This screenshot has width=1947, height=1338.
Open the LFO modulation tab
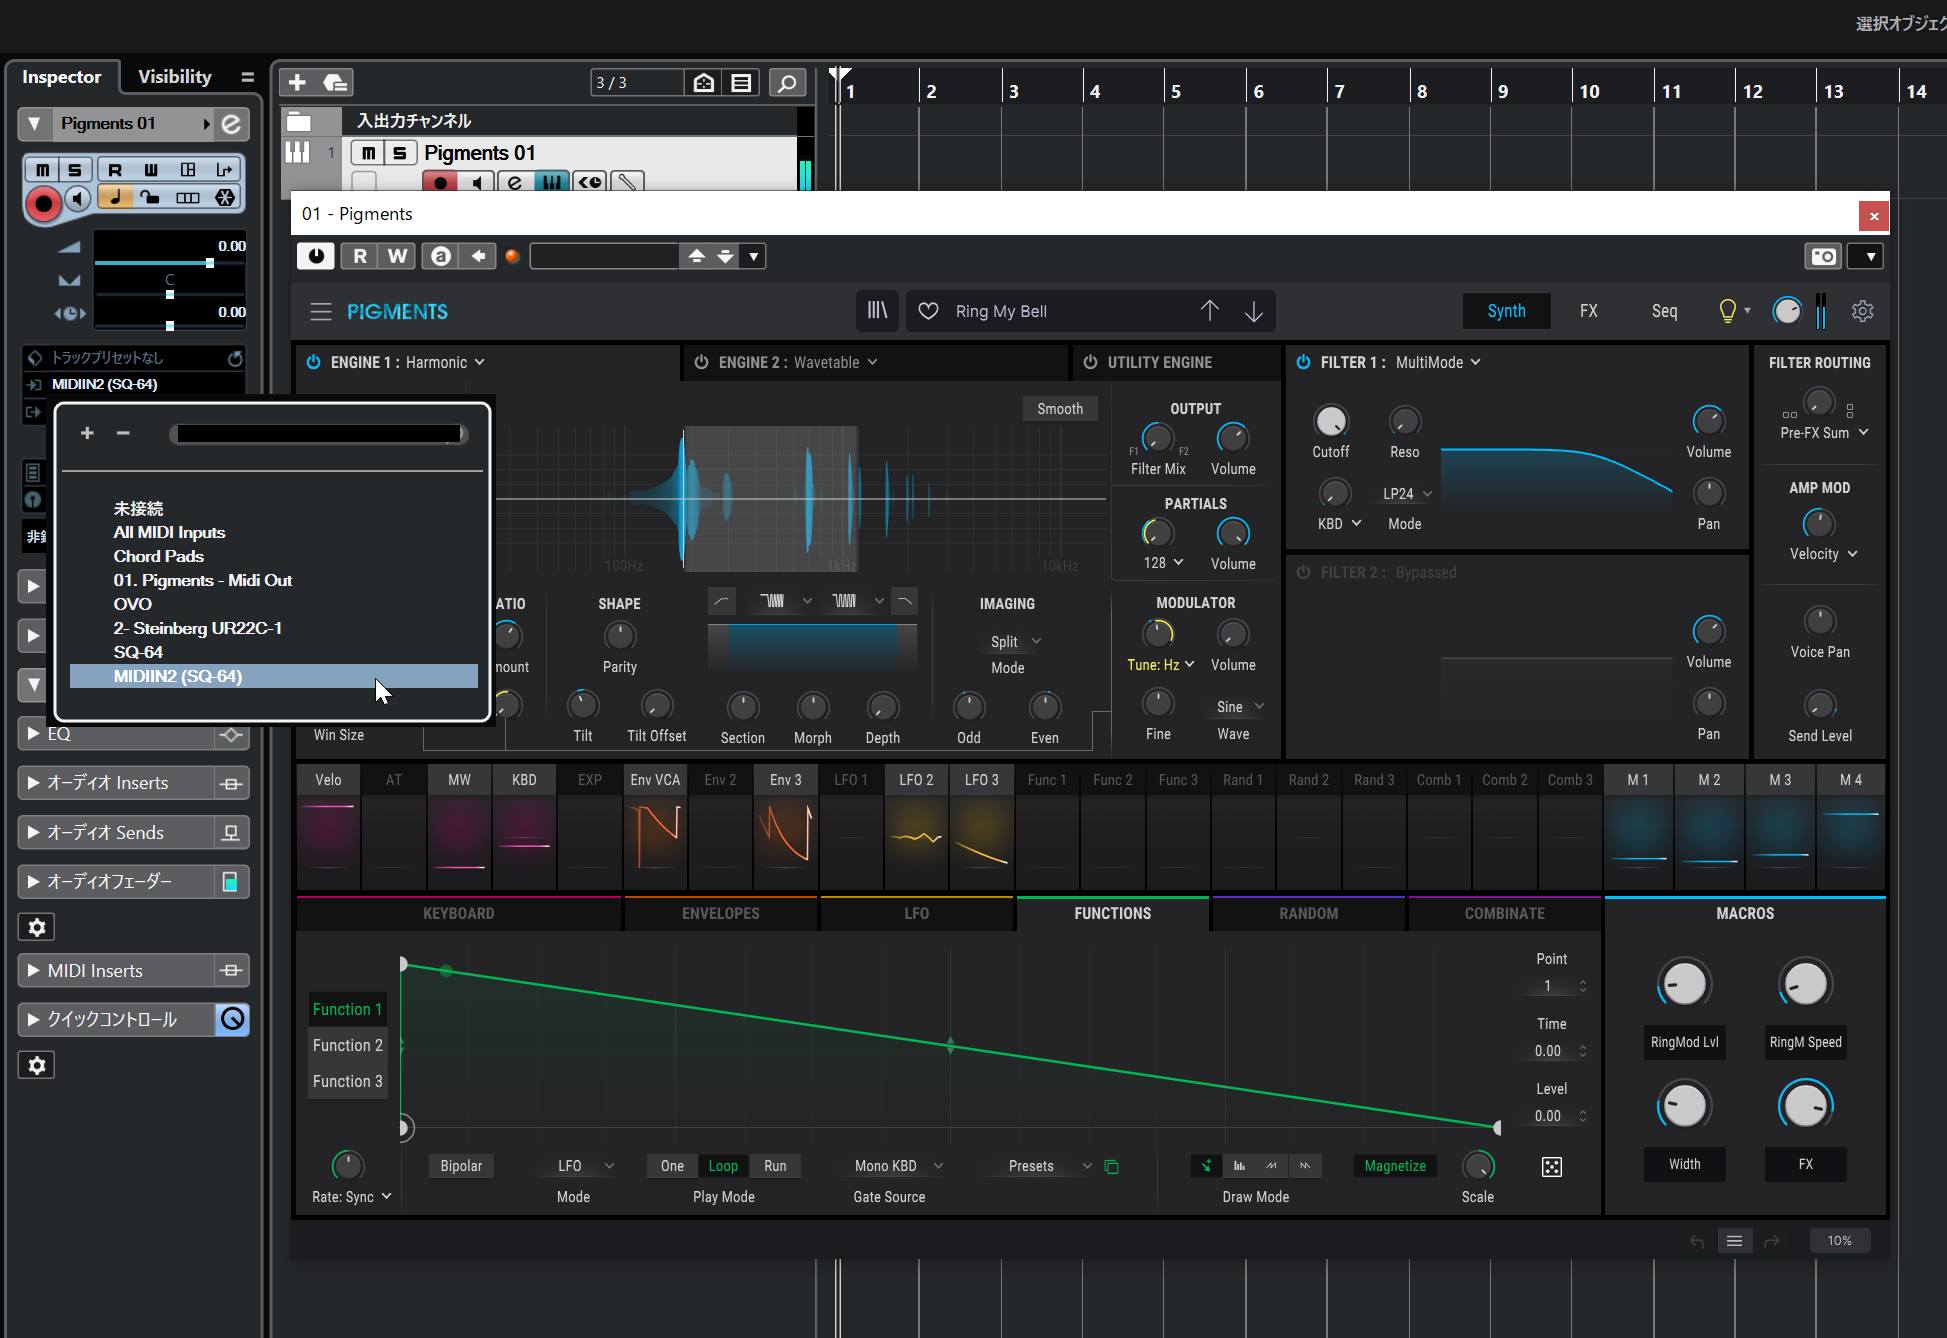pyautogui.click(x=916, y=914)
